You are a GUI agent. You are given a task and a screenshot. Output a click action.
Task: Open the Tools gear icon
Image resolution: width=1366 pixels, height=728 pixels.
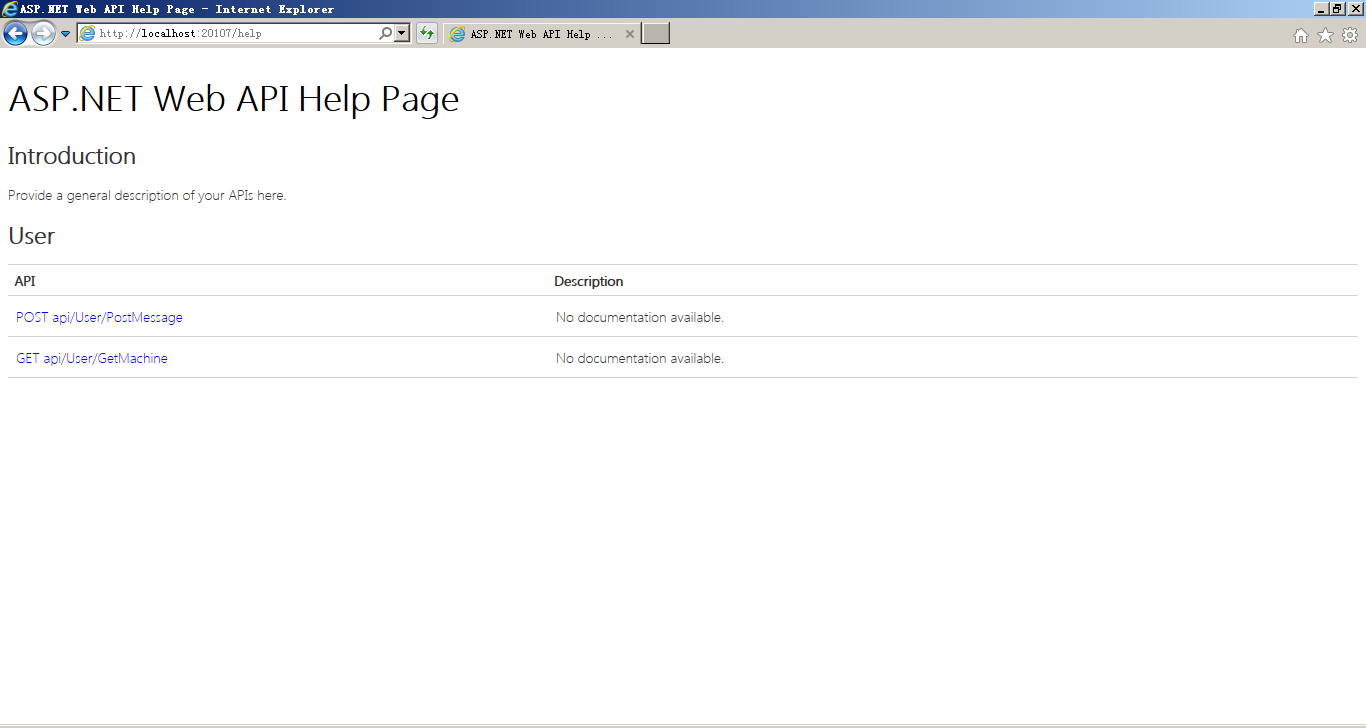coord(1350,35)
